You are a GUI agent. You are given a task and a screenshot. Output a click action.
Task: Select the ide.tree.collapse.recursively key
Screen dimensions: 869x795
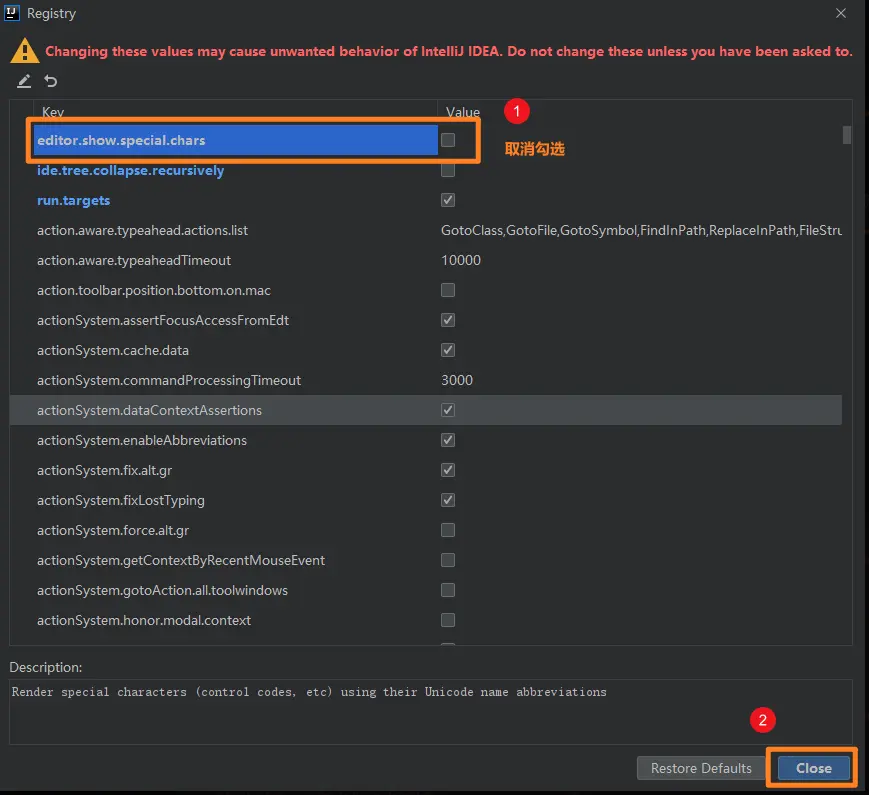(130, 170)
